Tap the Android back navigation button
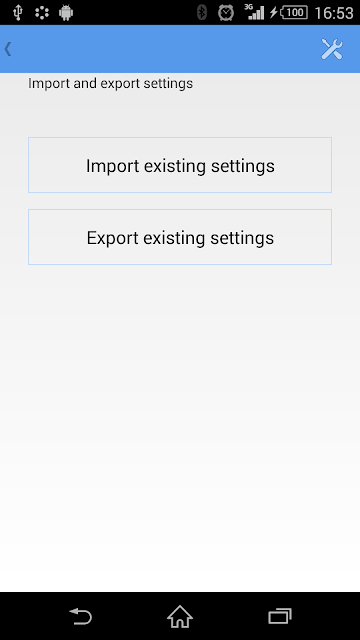 [81, 616]
